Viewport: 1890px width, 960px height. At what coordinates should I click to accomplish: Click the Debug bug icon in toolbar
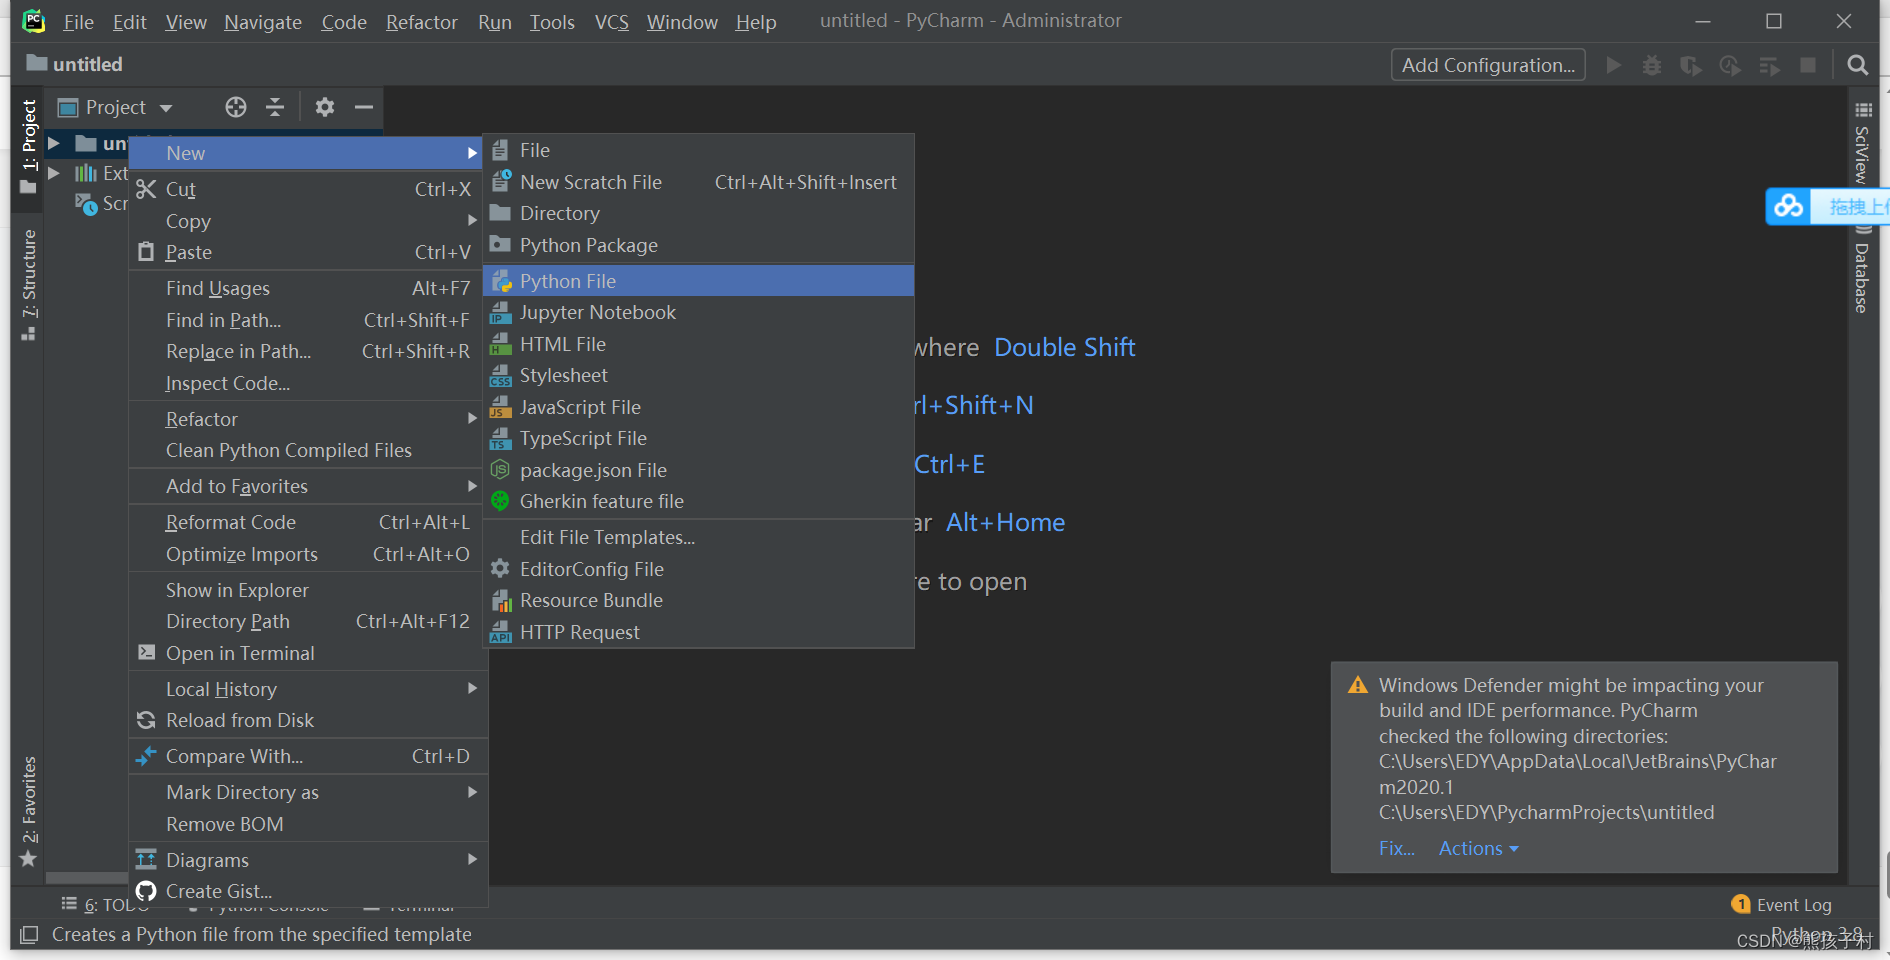1652,65
